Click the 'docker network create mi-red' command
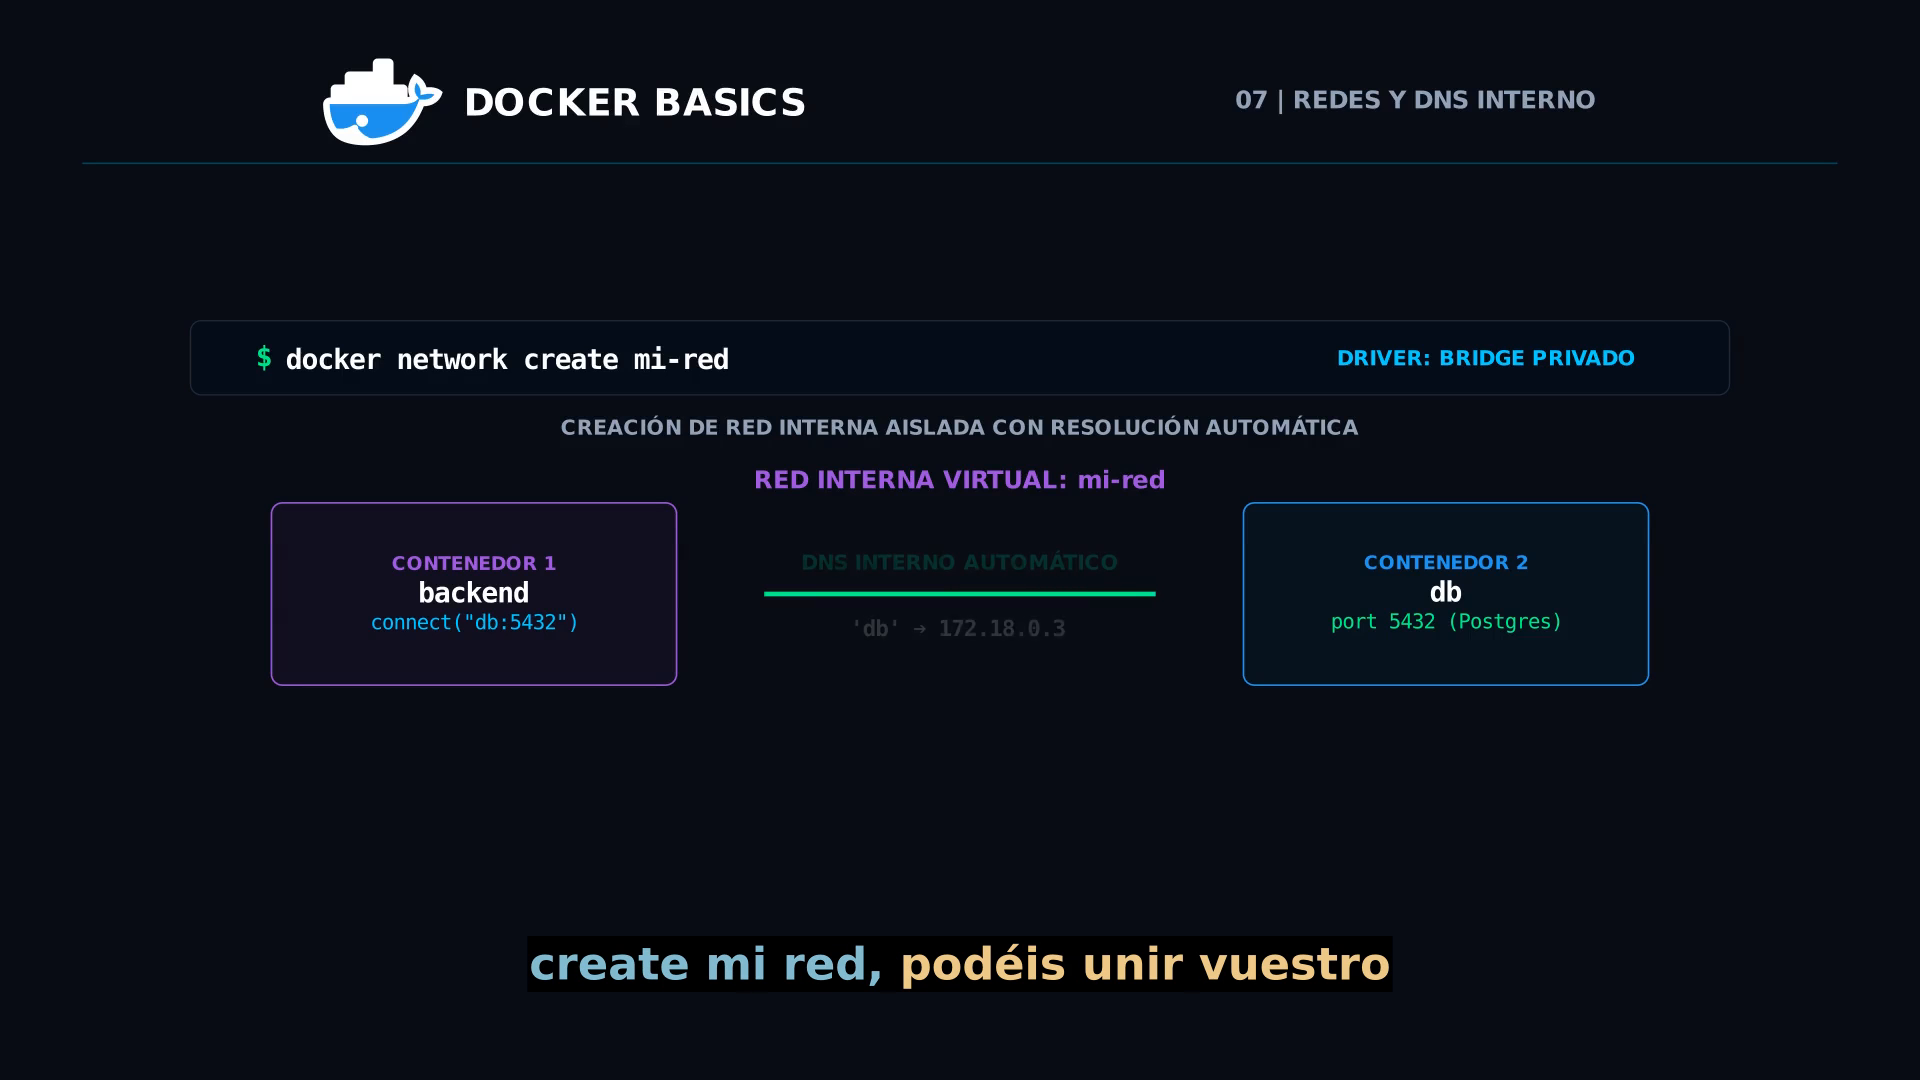The image size is (1920, 1080). pos(507,360)
